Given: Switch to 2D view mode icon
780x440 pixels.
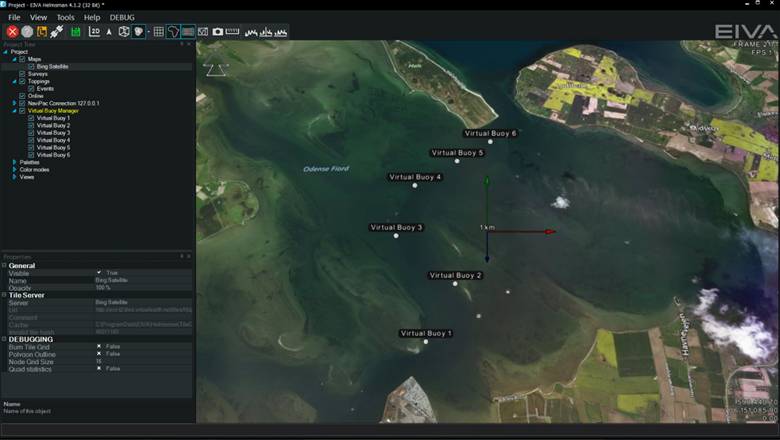Looking at the screenshot, I should tap(95, 32).
